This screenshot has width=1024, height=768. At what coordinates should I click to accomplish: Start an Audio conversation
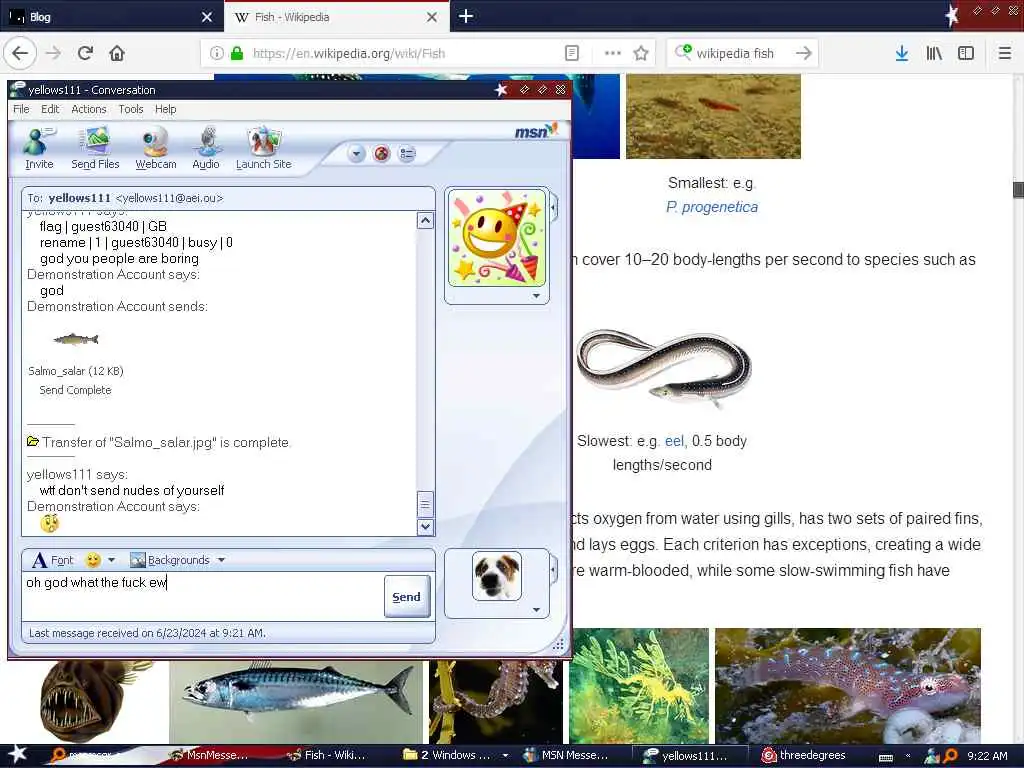click(206, 148)
